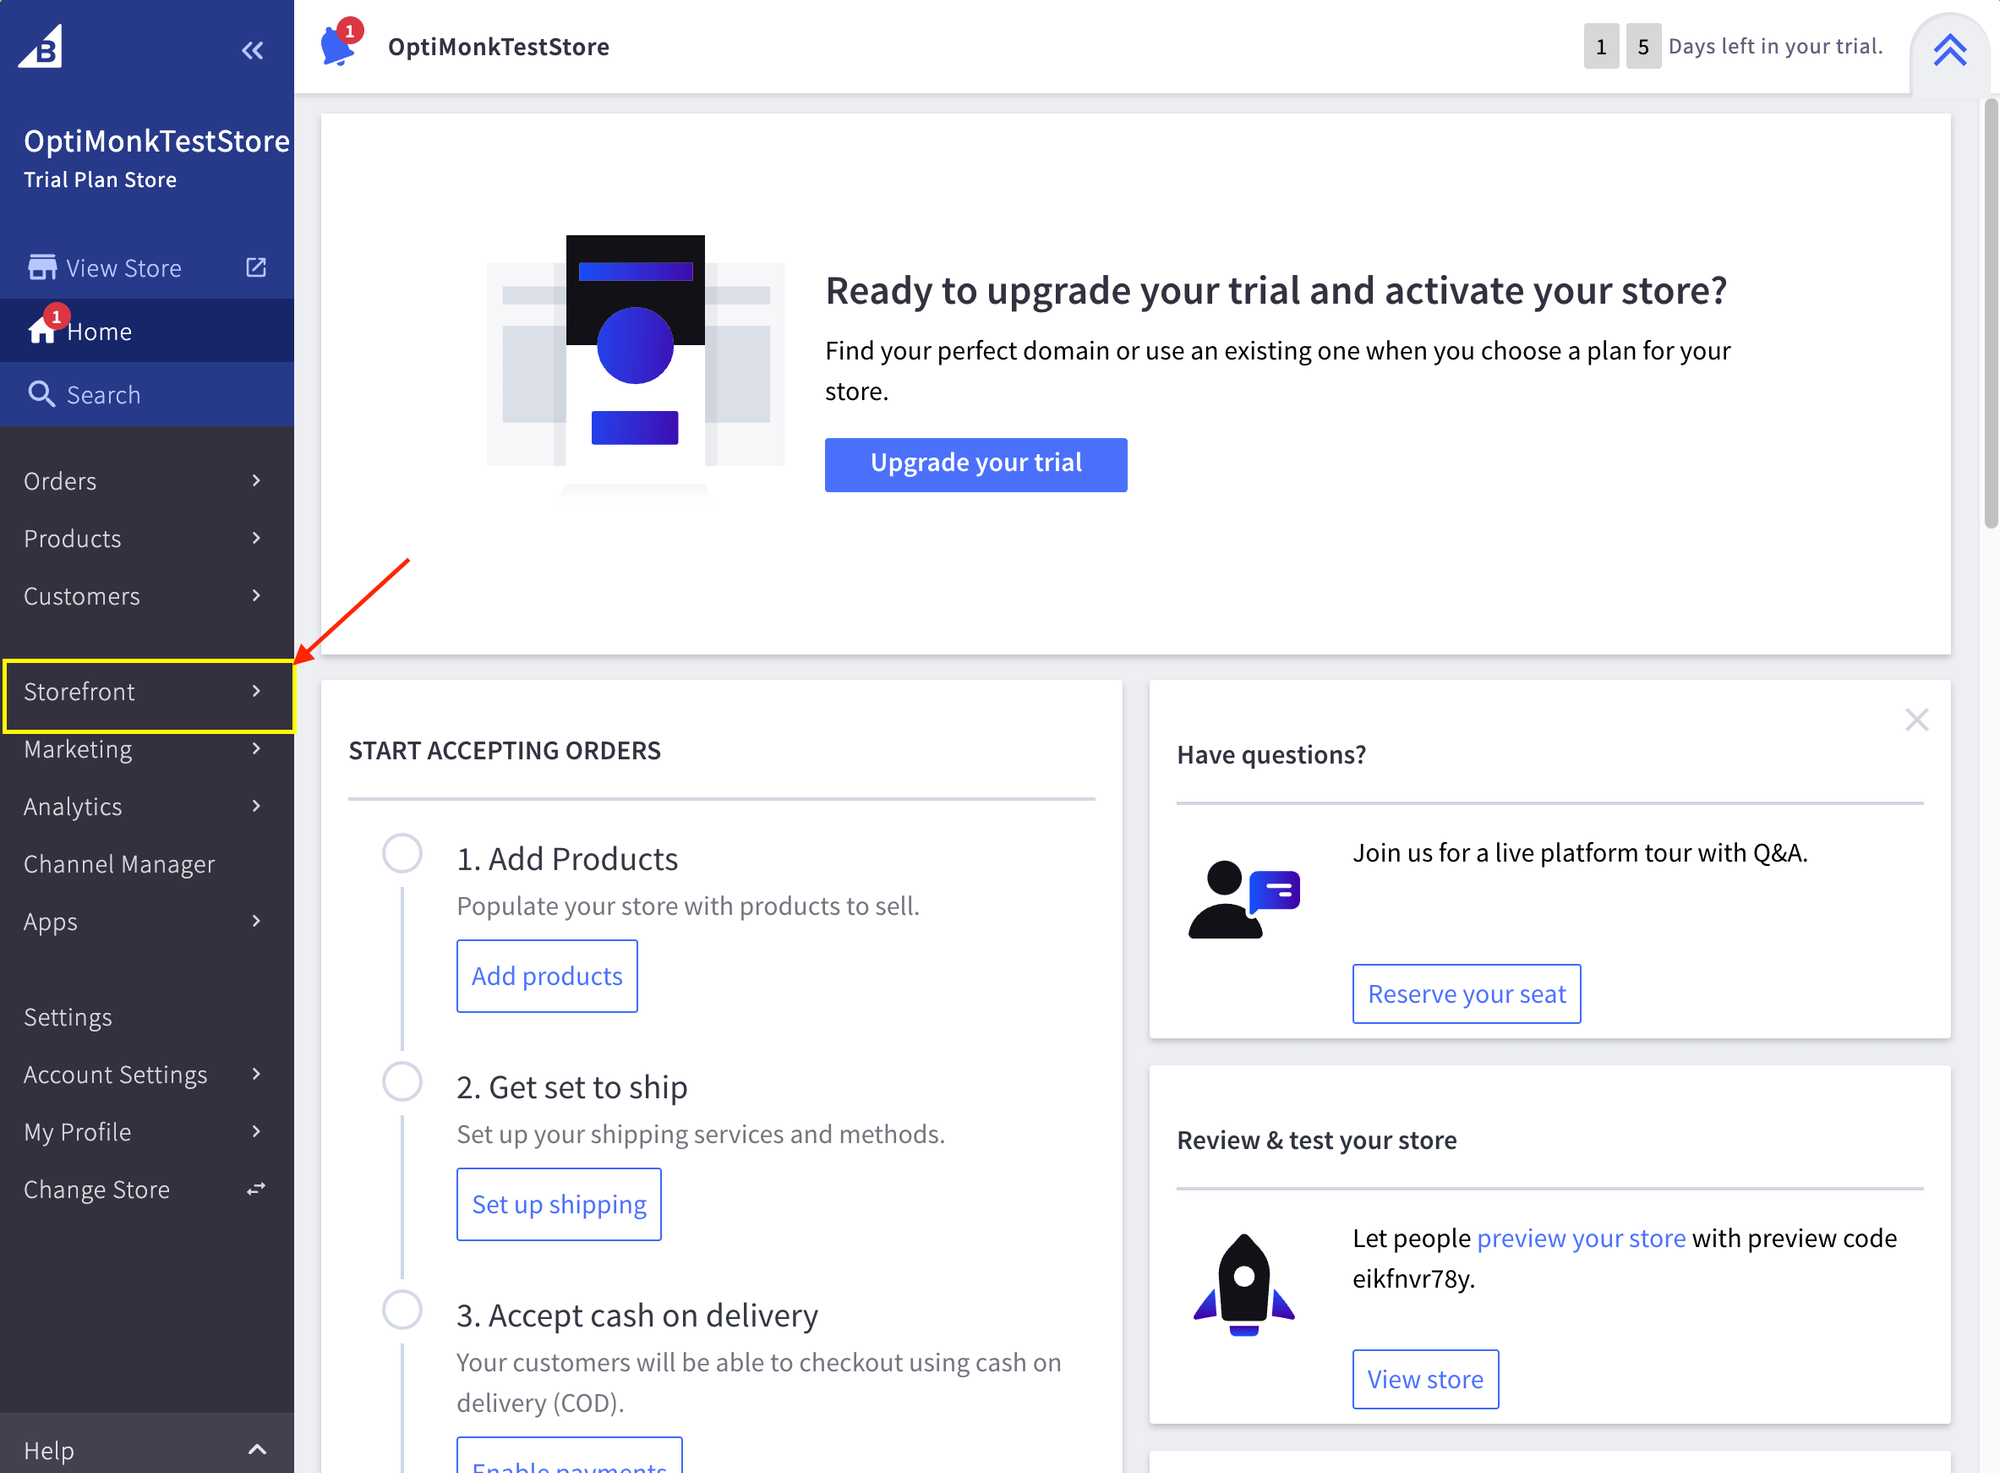Click the Home house icon
This screenshot has width=2000, height=1473.
42,331
